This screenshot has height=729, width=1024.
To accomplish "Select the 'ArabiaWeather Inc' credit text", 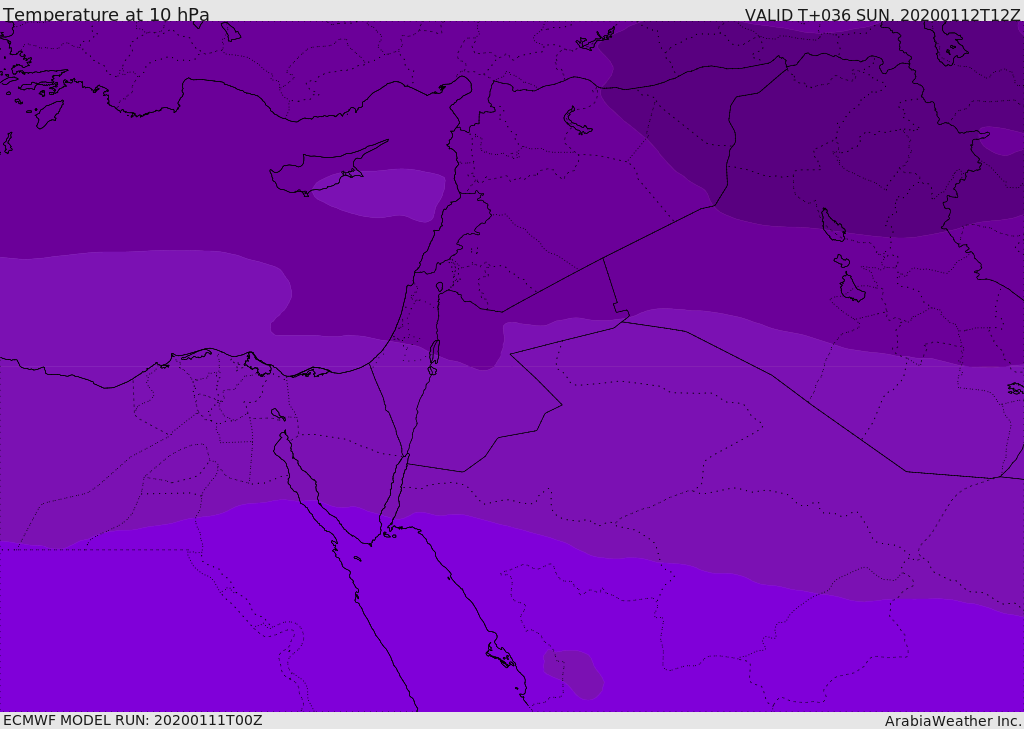I will (952, 721).
